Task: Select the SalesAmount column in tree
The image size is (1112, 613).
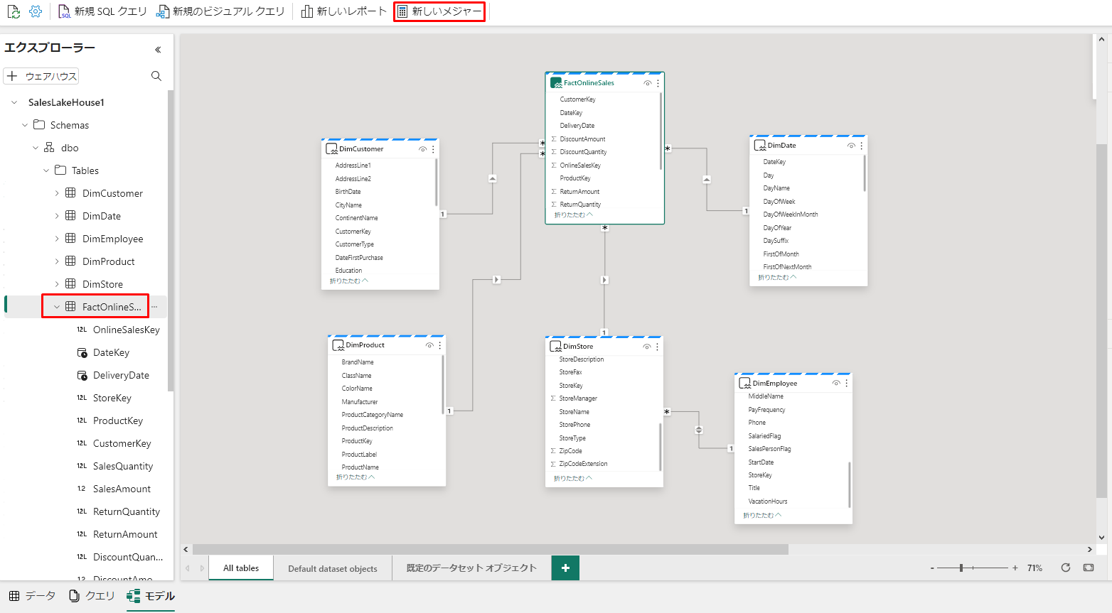Action: coord(121,489)
